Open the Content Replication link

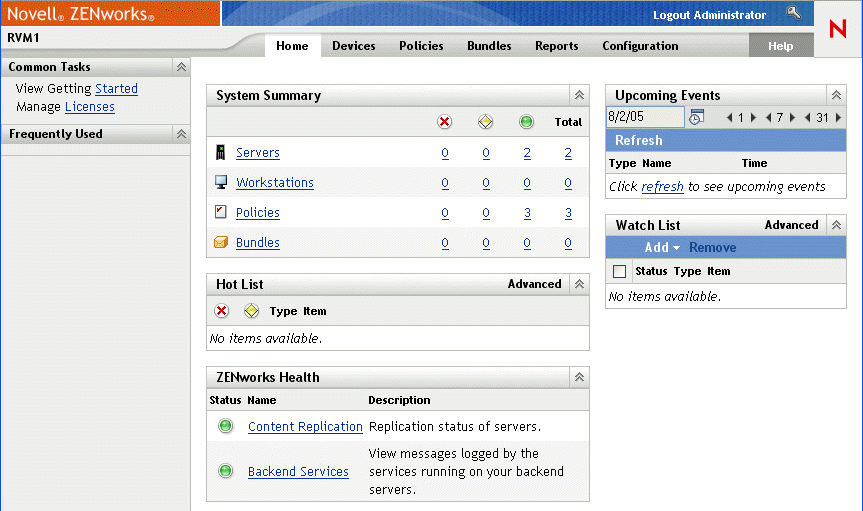[x=305, y=426]
